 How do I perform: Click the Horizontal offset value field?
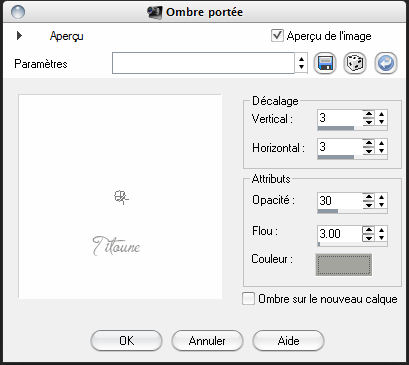(x=339, y=147)
